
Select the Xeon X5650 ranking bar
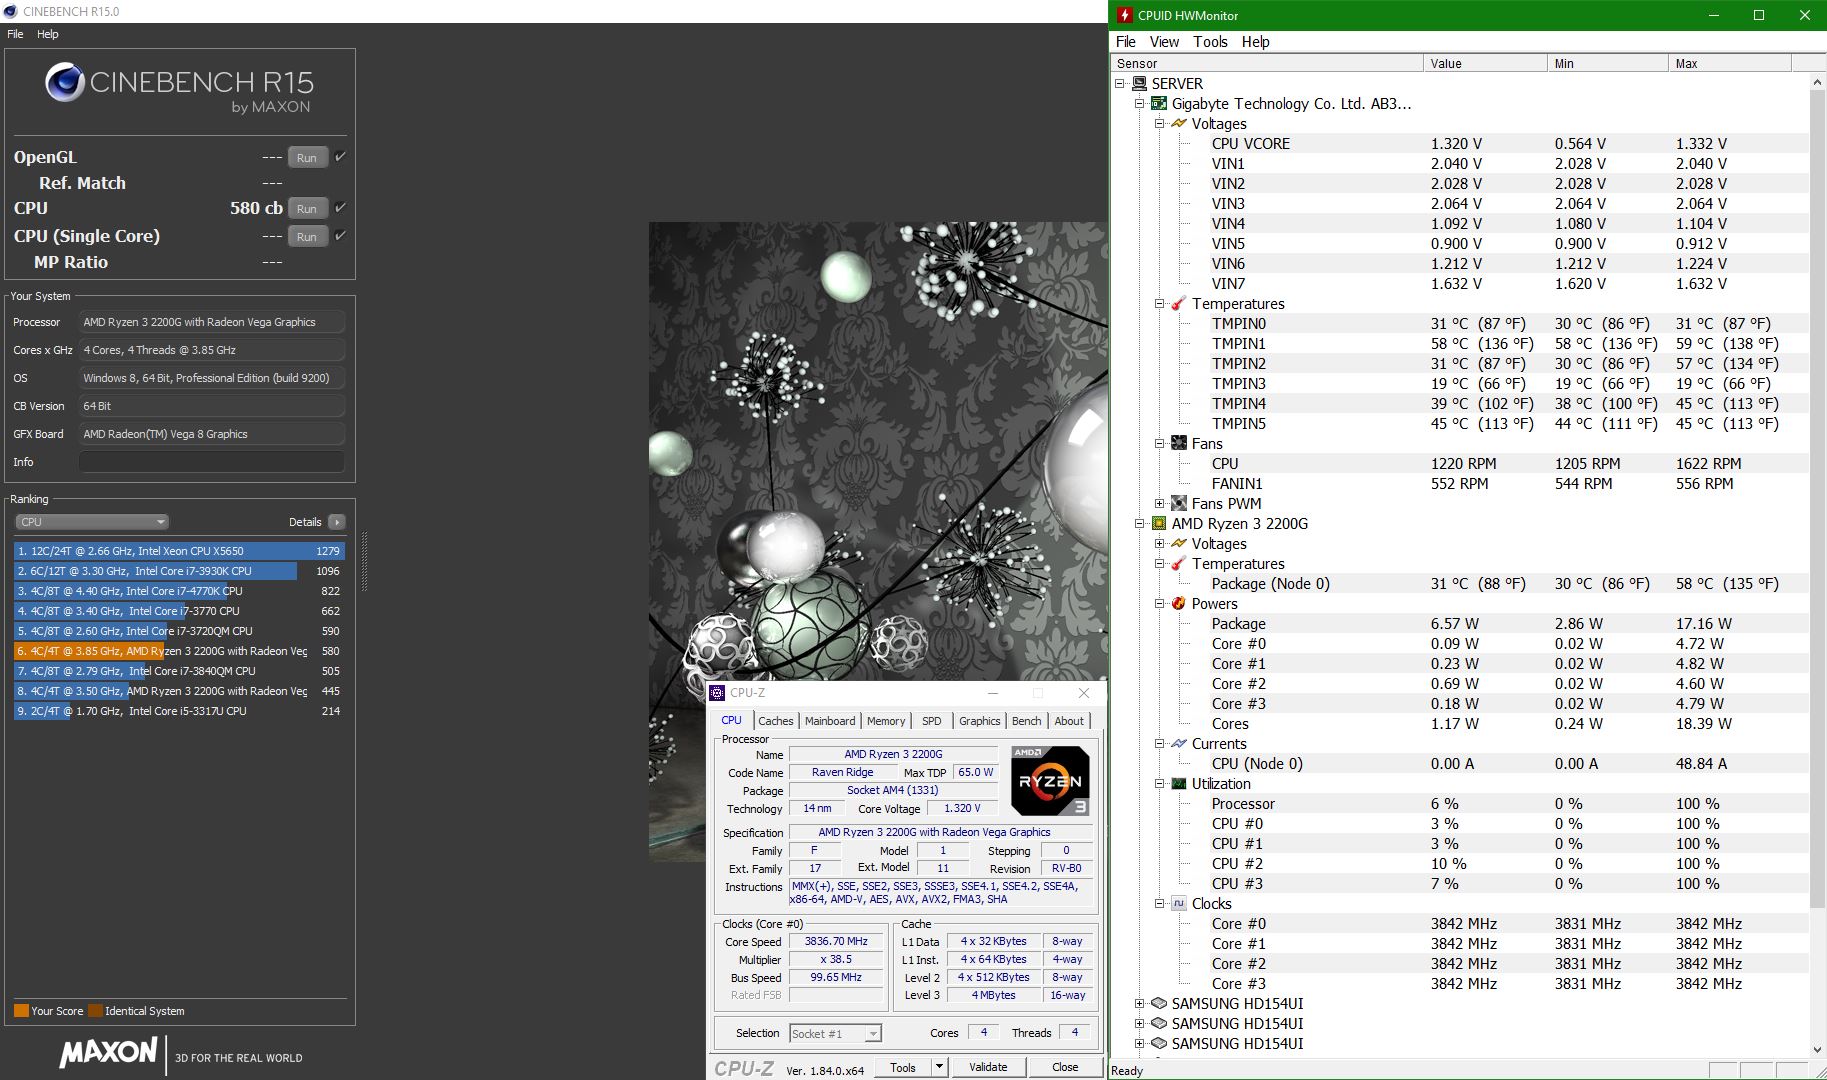pyautogui.click(x=178, y=551)
